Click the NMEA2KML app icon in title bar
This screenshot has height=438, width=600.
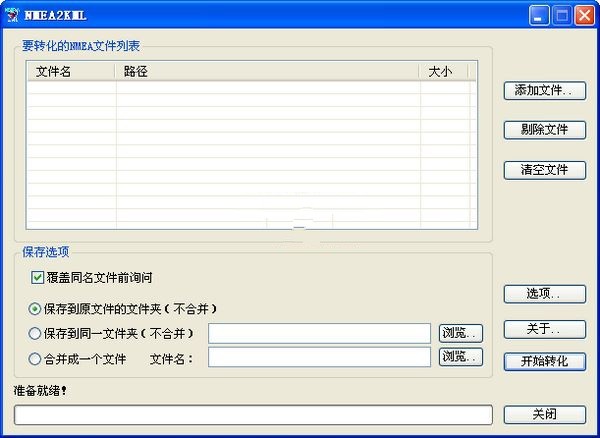[x=12, y=15]
